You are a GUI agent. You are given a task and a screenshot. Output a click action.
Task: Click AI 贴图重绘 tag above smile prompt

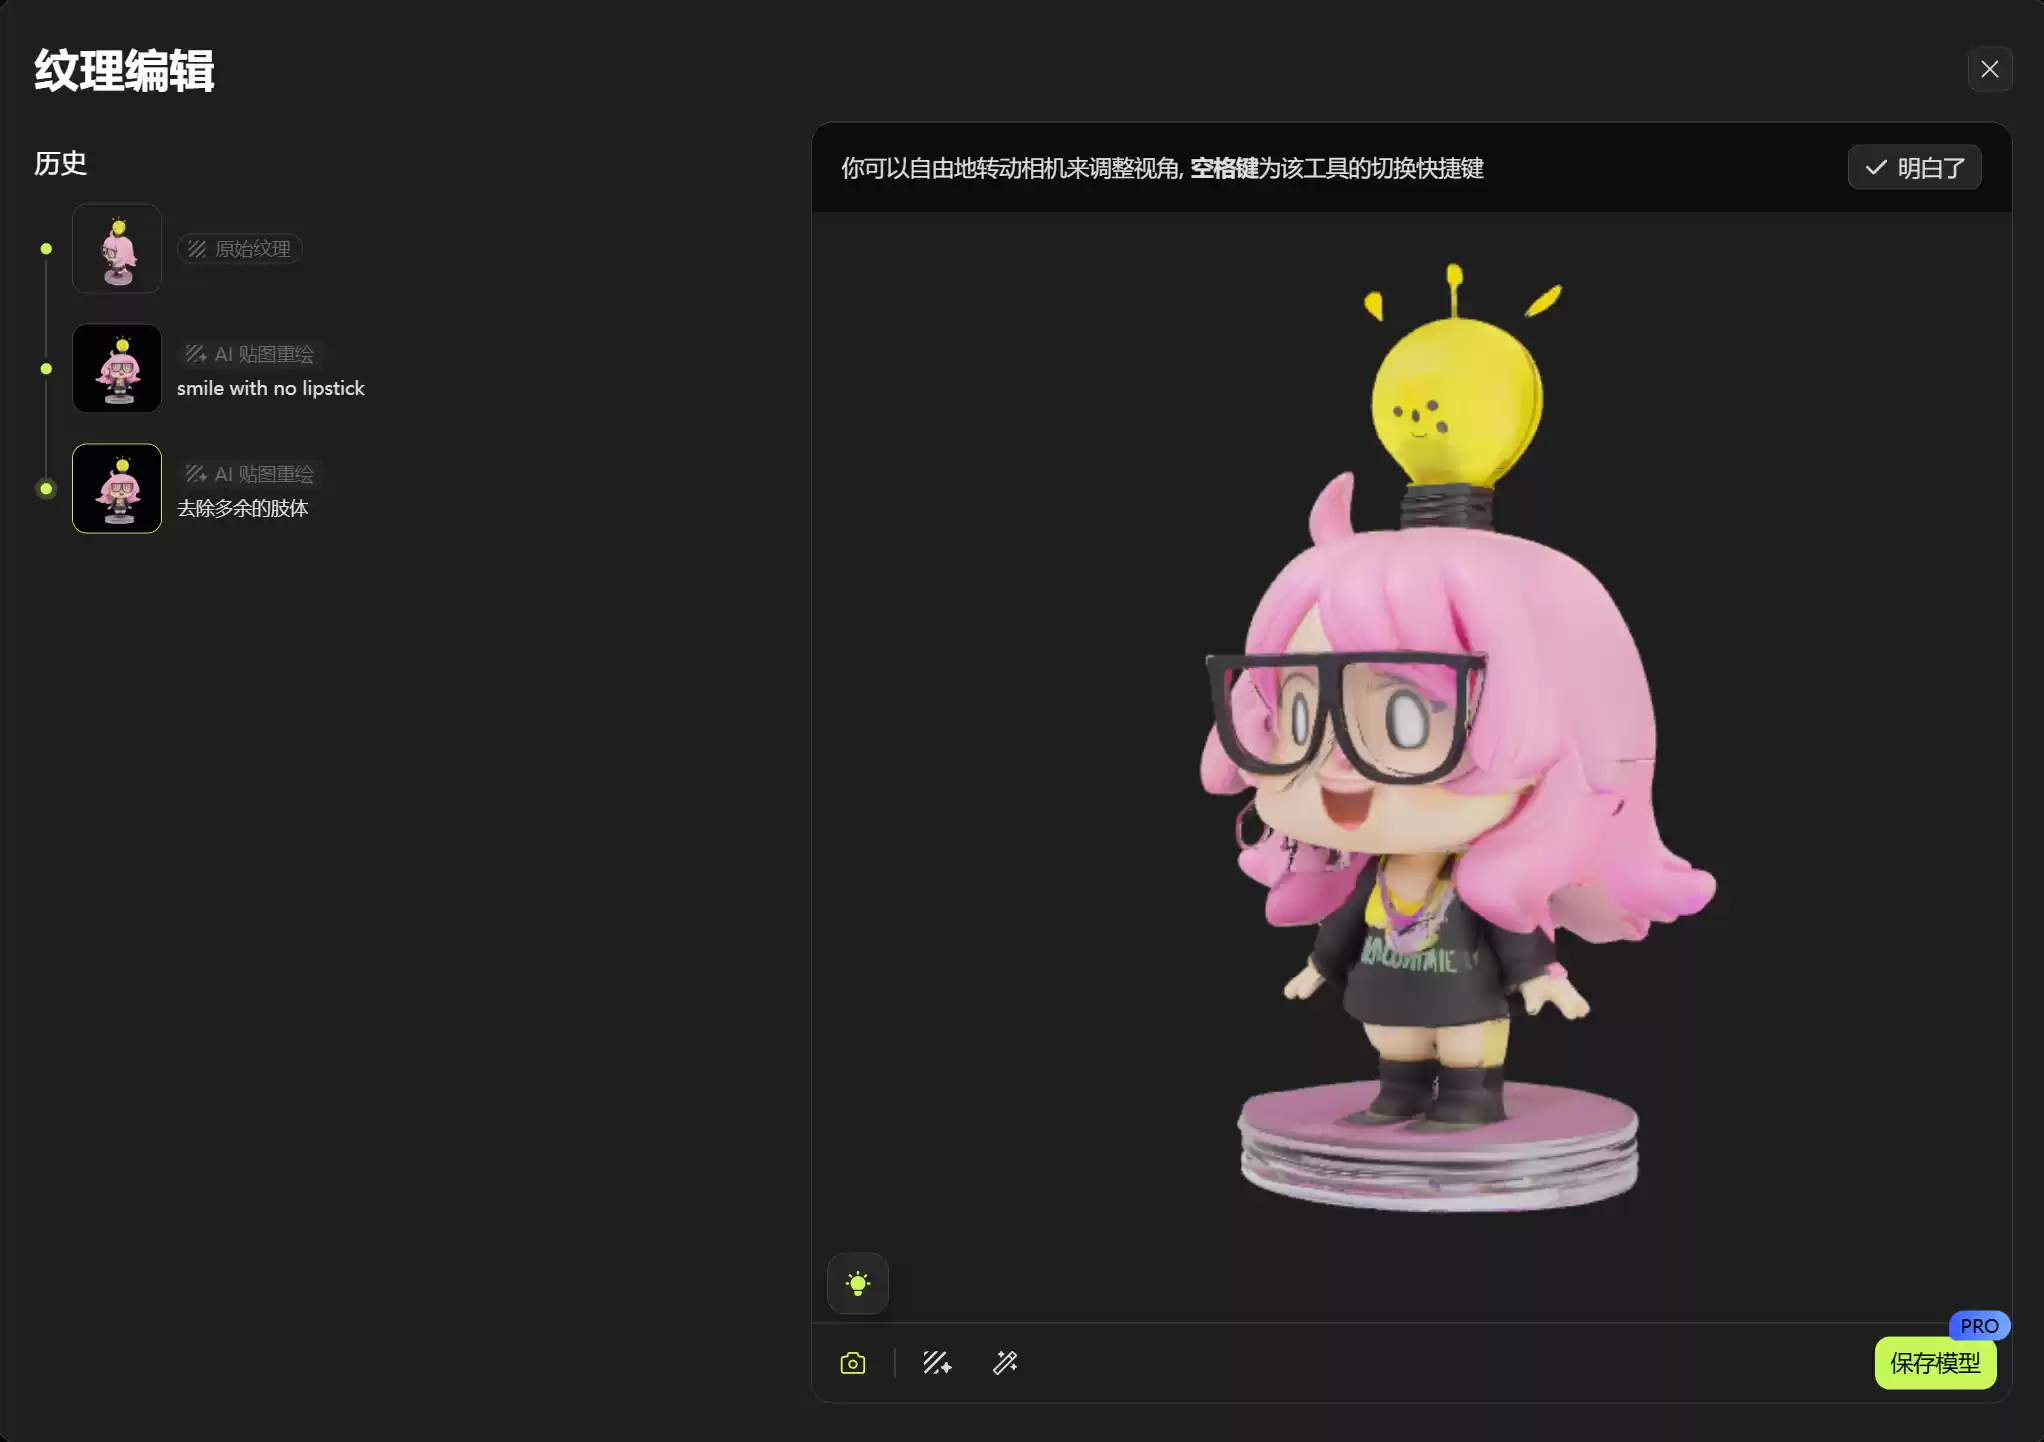[250, 354]
